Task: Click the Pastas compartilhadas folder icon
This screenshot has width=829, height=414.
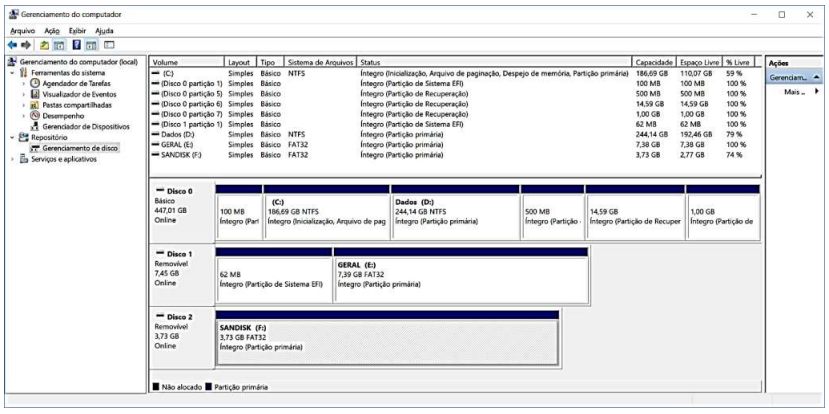Action: (34, 104)
